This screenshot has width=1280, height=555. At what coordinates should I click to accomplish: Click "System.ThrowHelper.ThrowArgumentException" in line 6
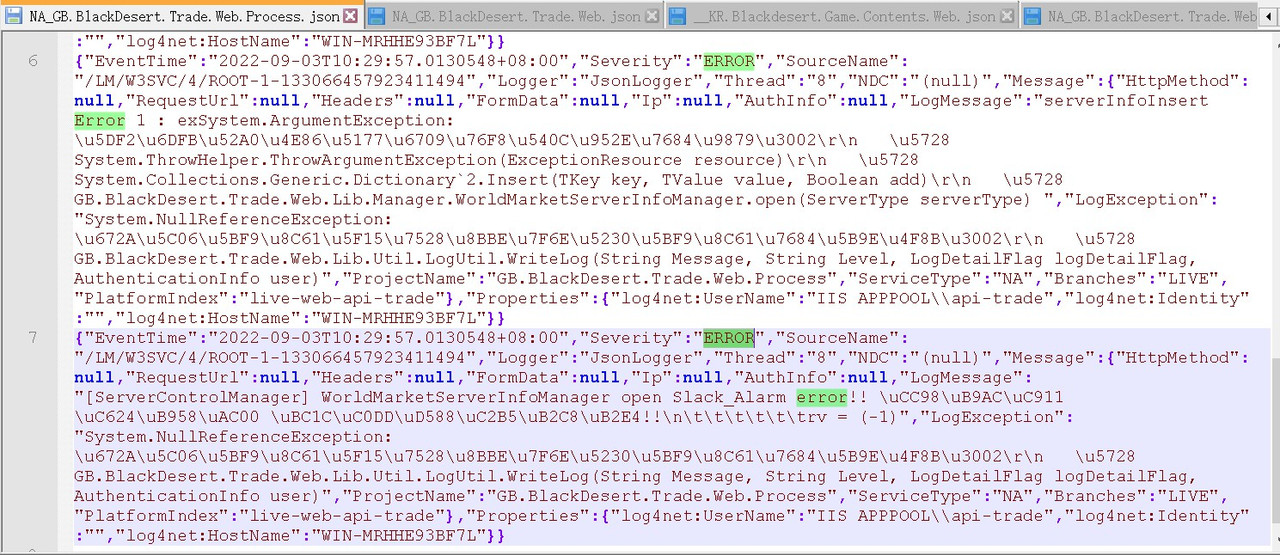coord(284,160)
